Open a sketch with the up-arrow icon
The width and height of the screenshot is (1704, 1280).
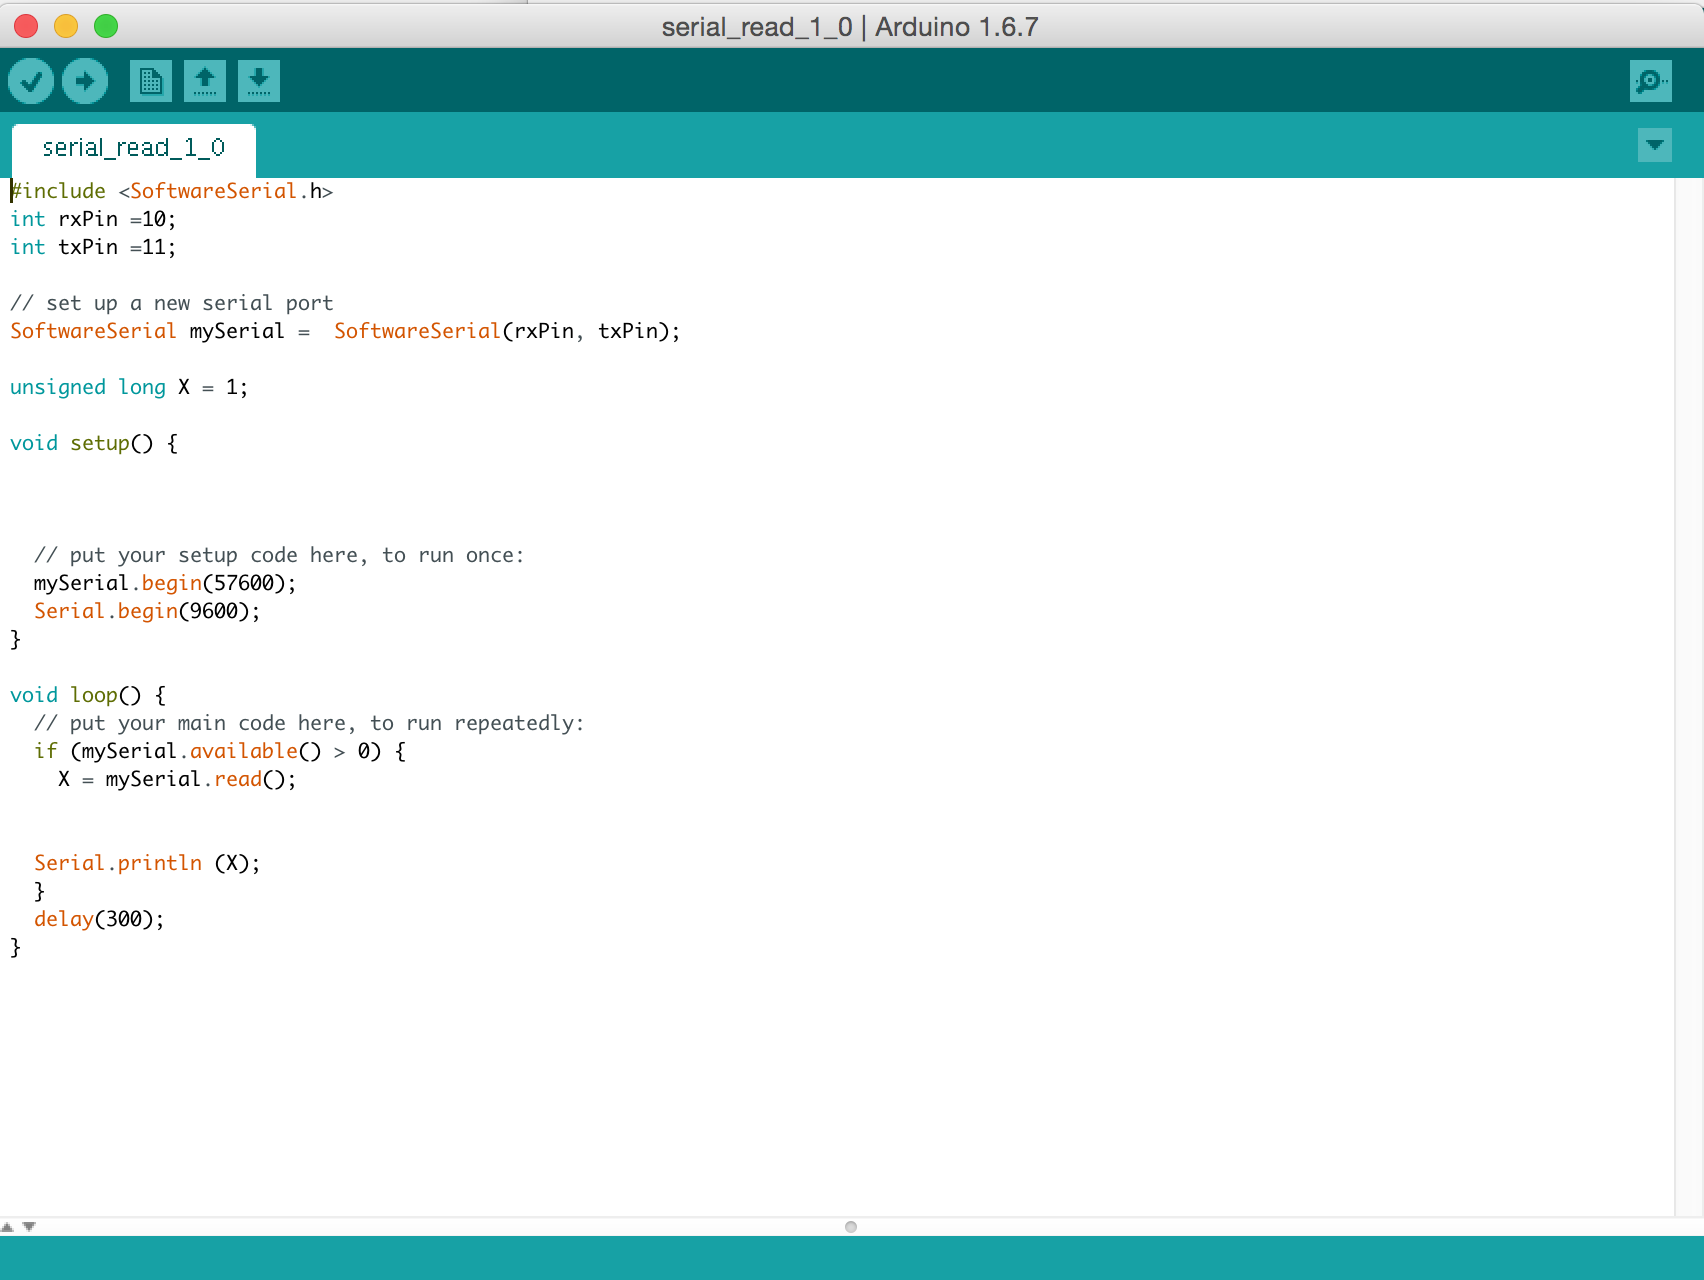pyautogui.click(x=205, y=81)
